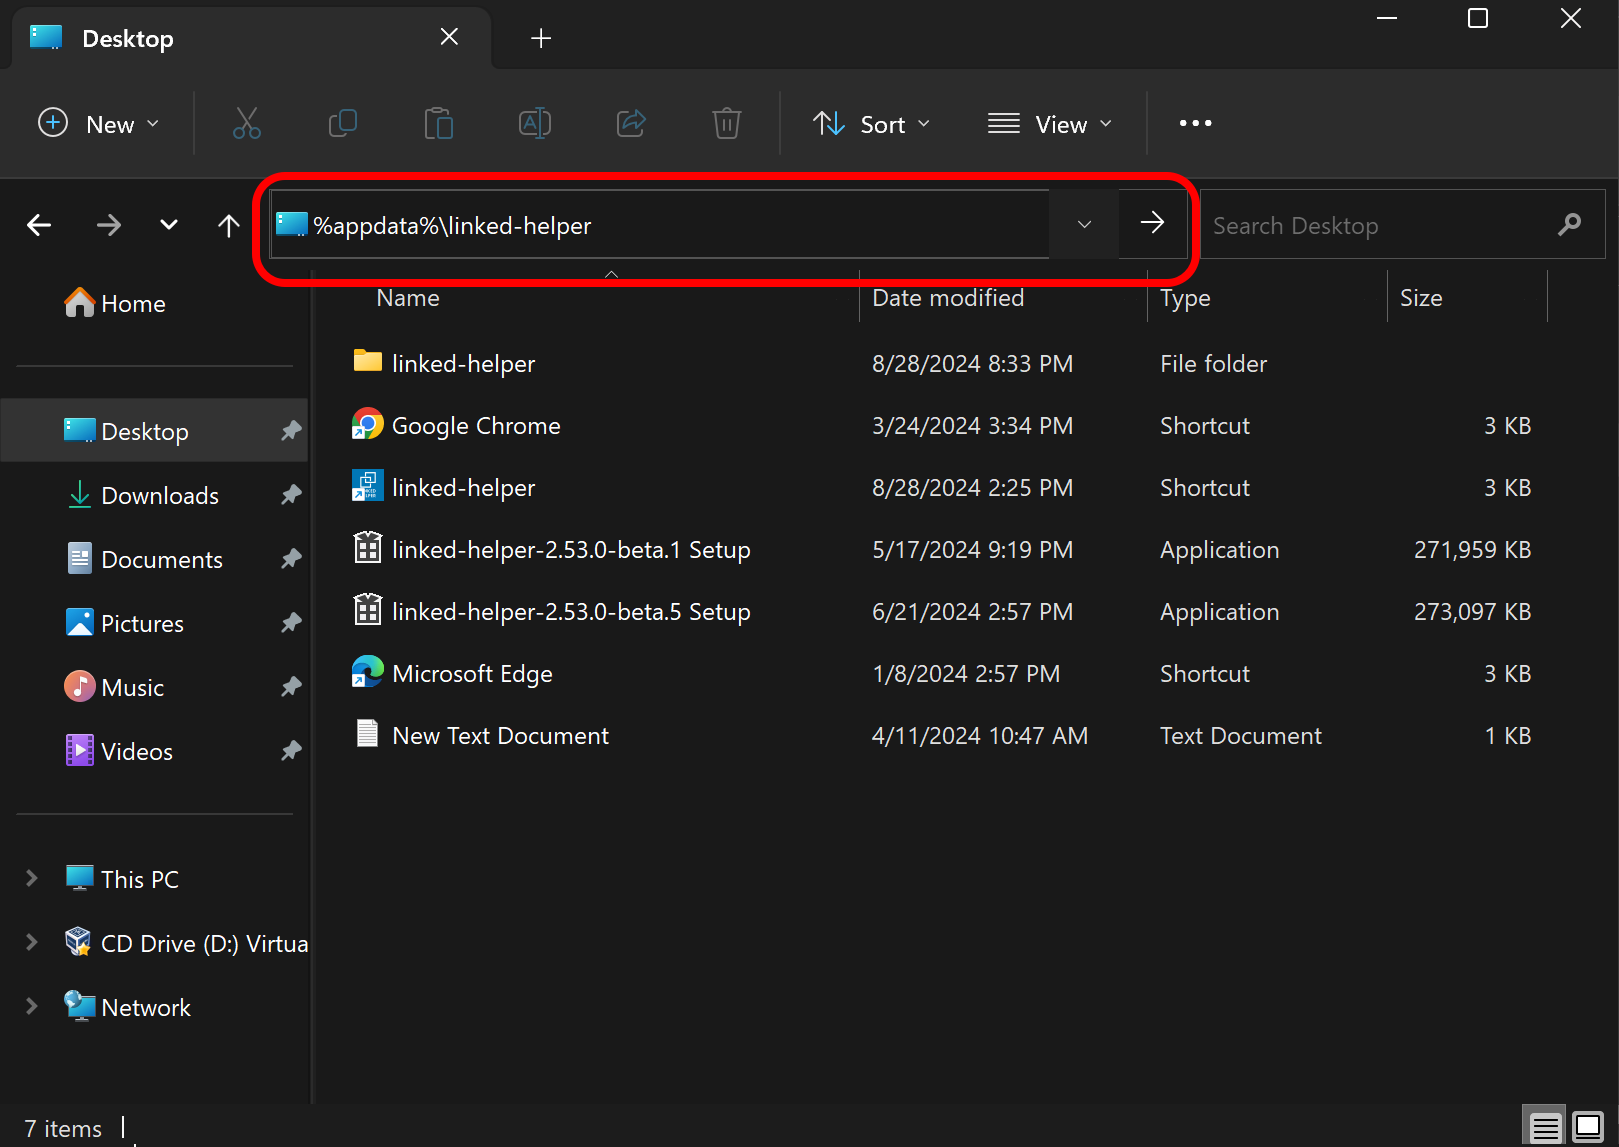Open the View dropdown menu

(1050, 124)
